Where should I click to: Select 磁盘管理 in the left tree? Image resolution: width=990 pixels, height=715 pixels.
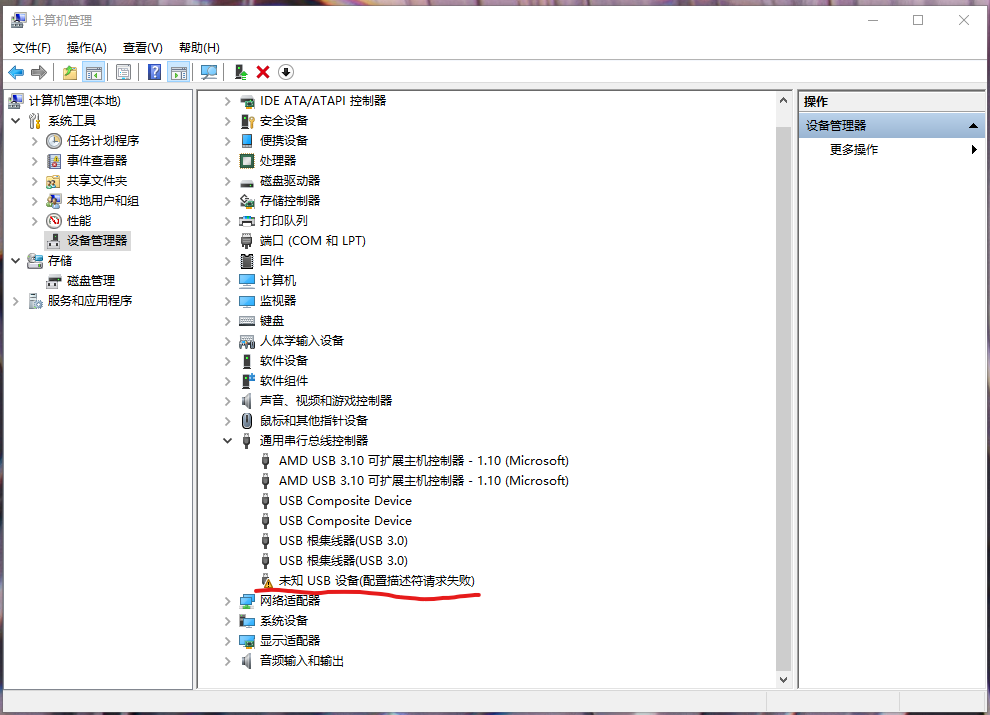pos(90,281)
